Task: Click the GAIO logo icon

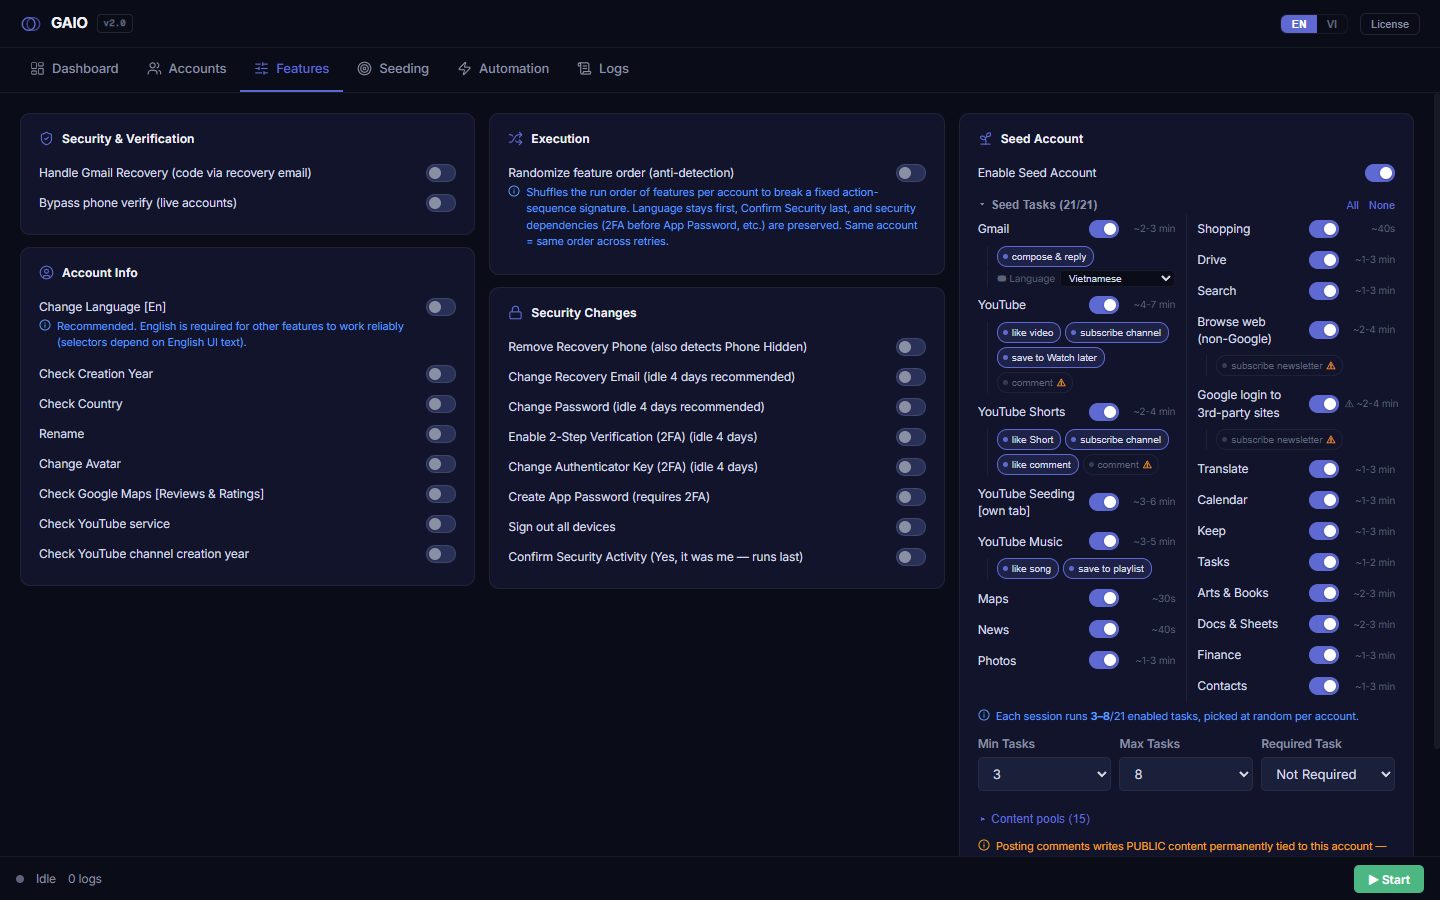Action: (31, 24)
